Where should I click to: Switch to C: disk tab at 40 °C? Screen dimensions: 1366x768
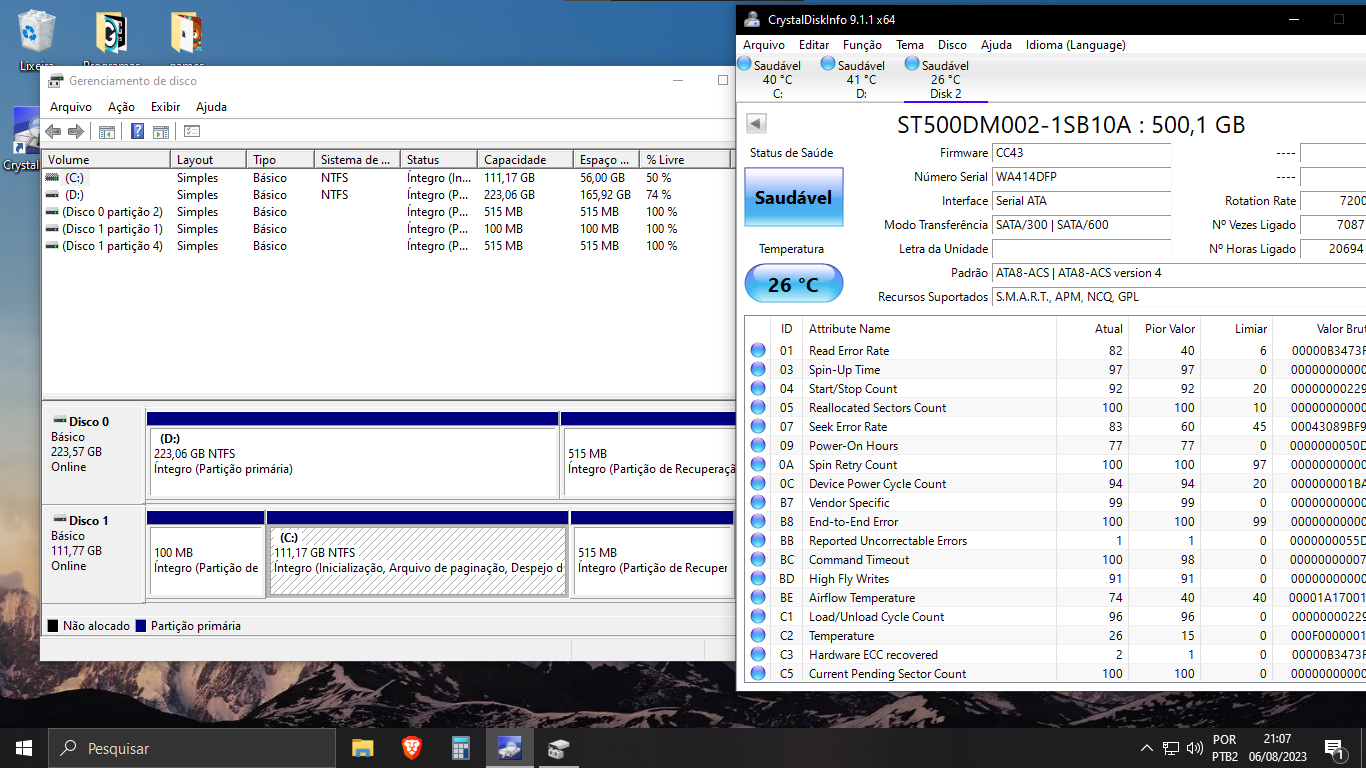[x=777, y=79]
